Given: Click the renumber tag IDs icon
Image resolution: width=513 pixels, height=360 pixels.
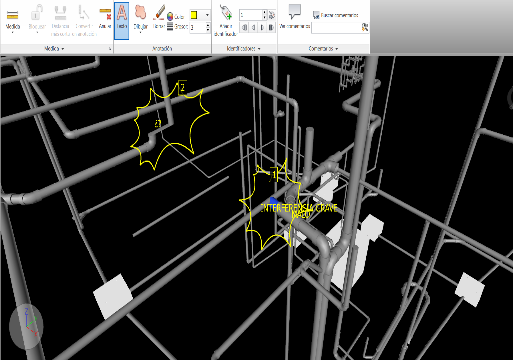Looking at the screenshot, I should [x=272, y=15].
